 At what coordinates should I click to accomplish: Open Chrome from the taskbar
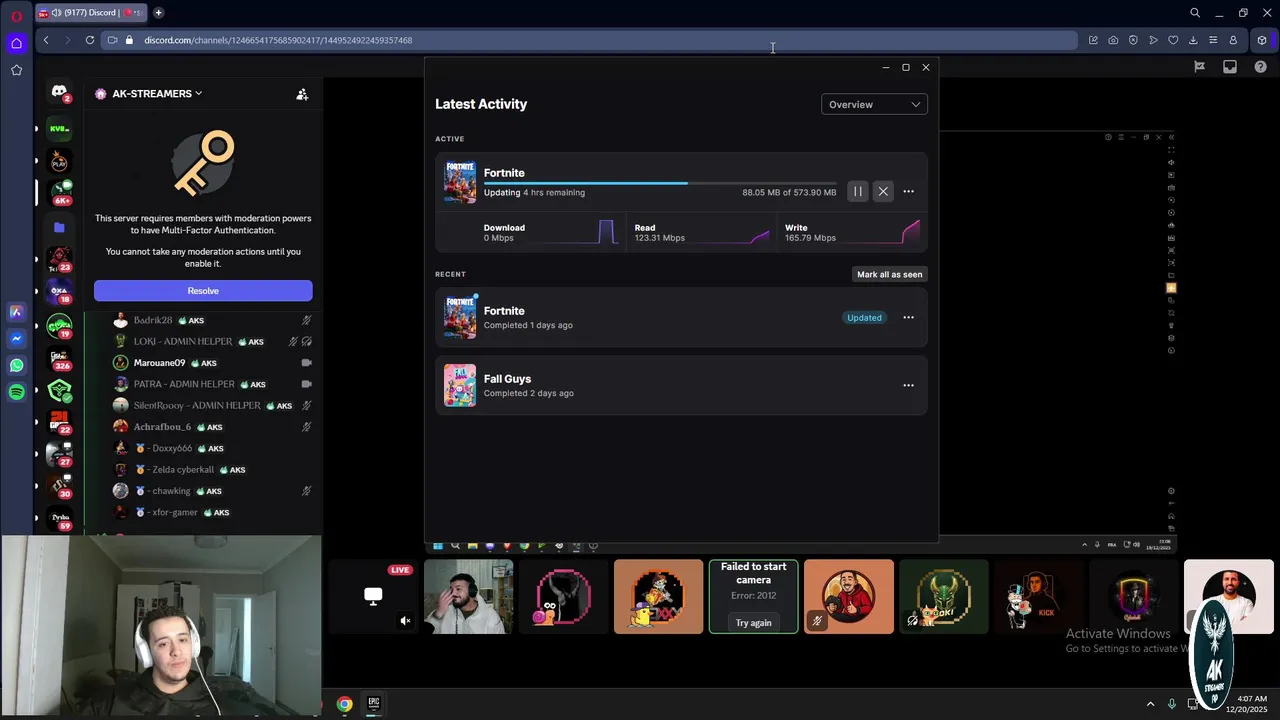click(x=344, y=704)
